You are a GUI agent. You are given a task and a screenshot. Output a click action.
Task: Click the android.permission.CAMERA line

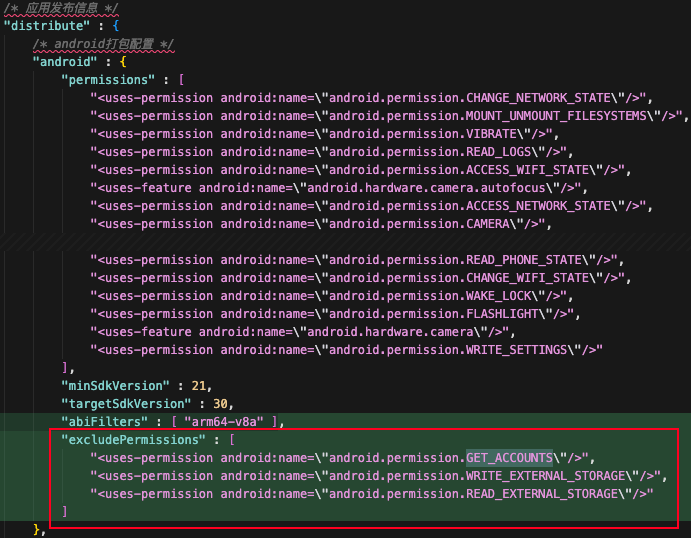coord(321,224)
